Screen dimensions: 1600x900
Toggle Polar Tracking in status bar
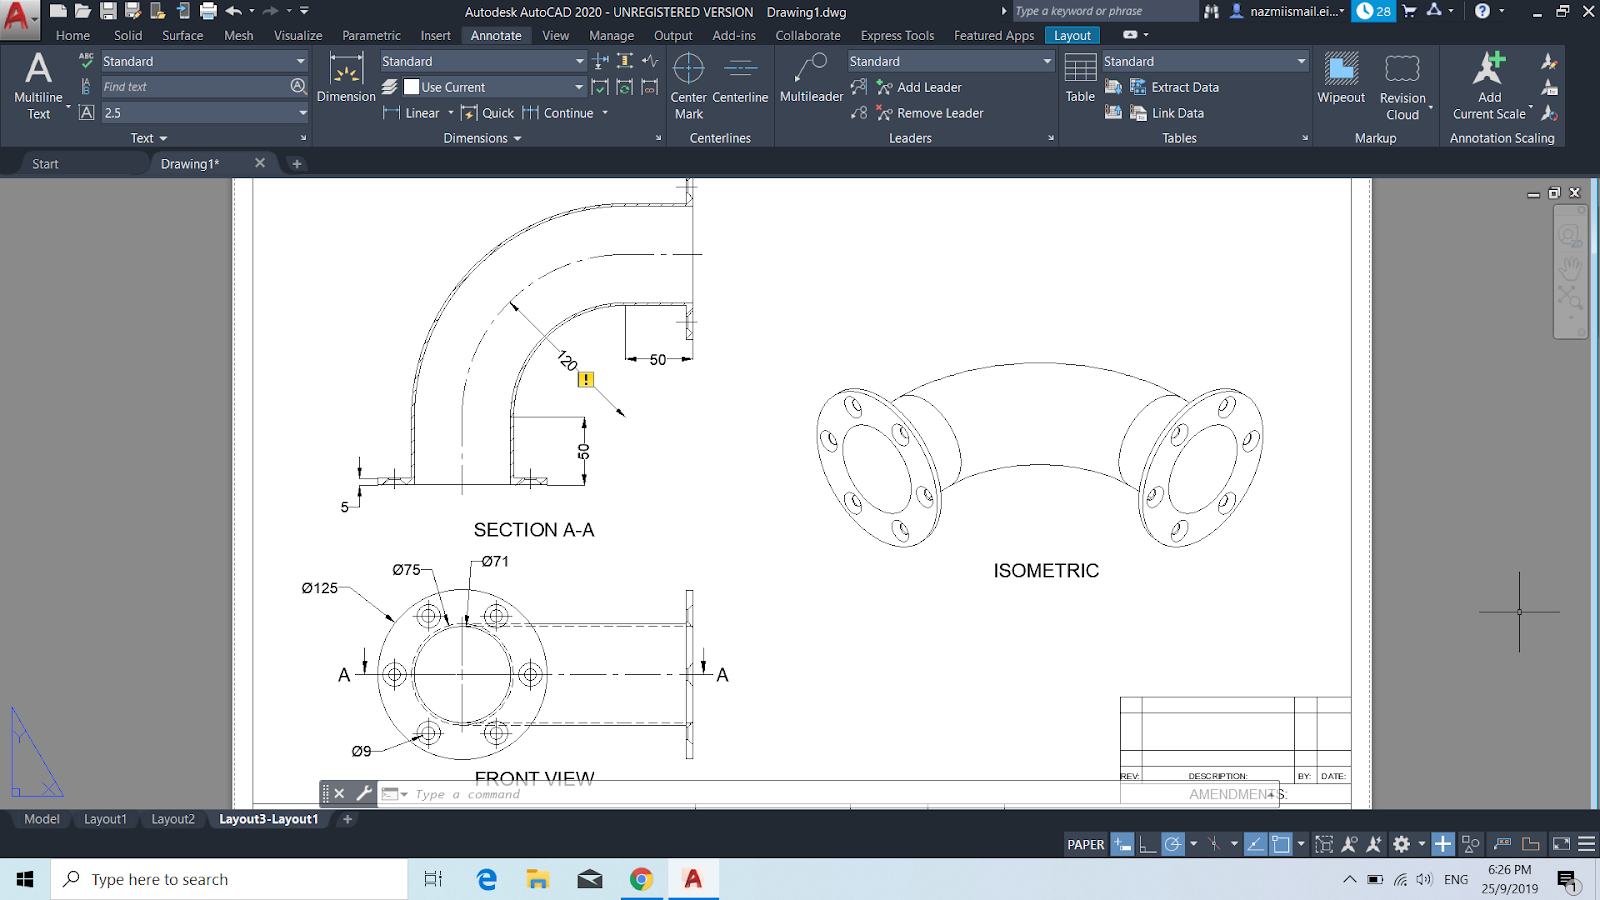click(1173, 845)
